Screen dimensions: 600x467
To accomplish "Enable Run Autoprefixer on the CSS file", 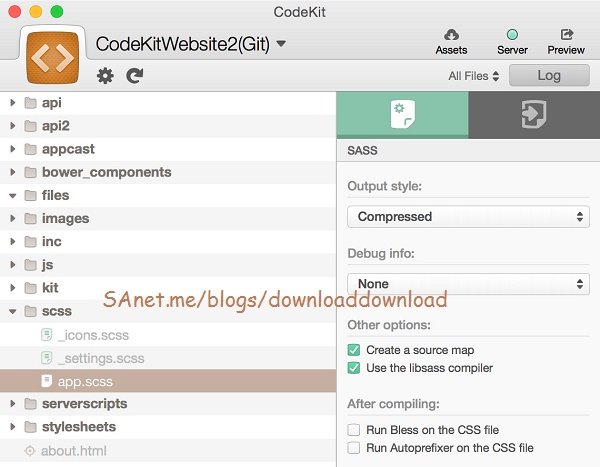I will click(x=354, y=448).
